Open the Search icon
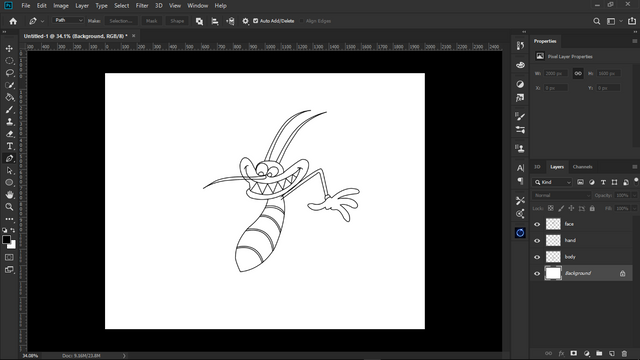The image size is (640, 360). 596,21
